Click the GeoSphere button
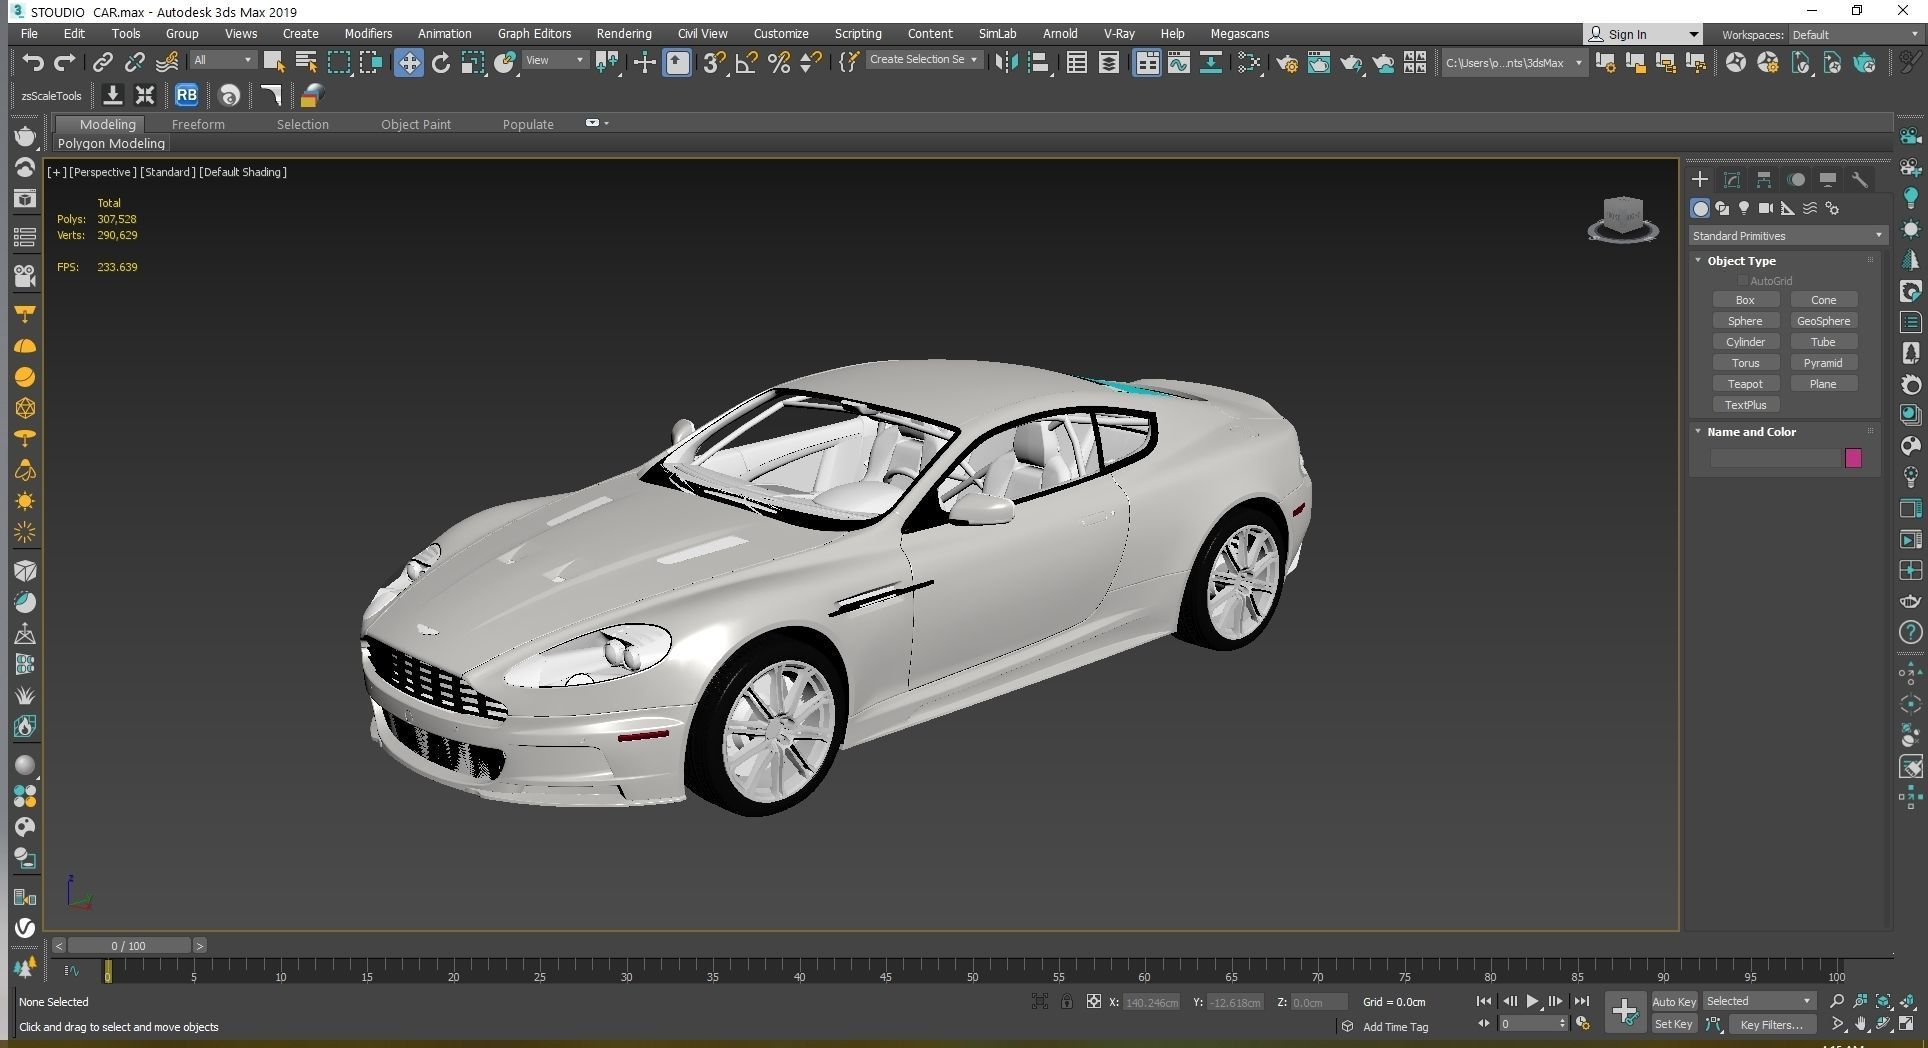This screenshot has width=1928, height=1048. 1823,321
